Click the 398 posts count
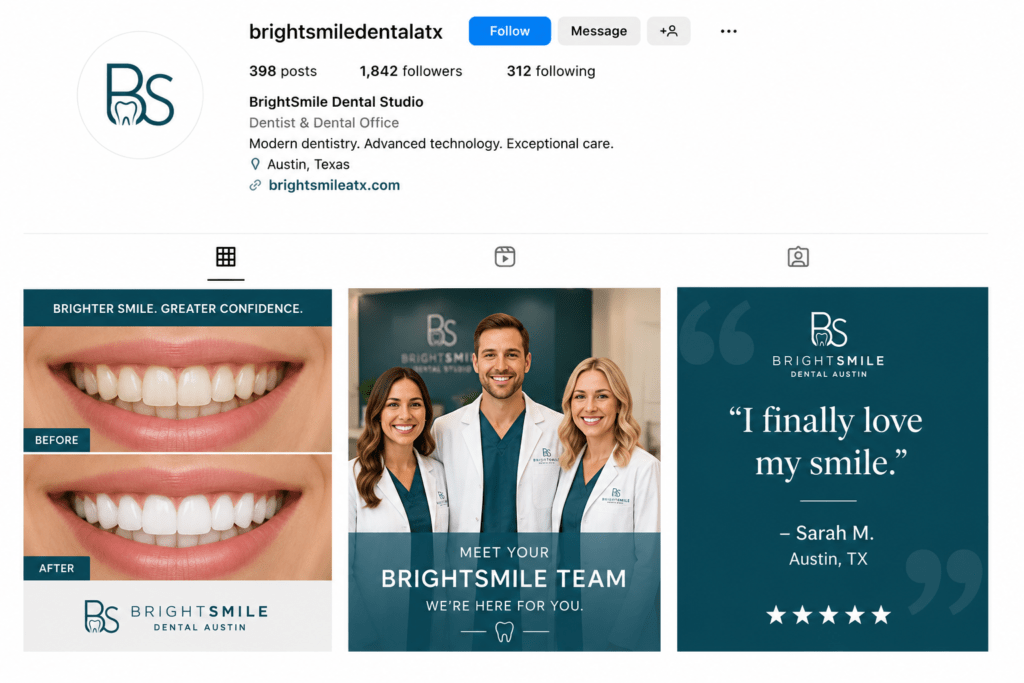 (283, 71)
